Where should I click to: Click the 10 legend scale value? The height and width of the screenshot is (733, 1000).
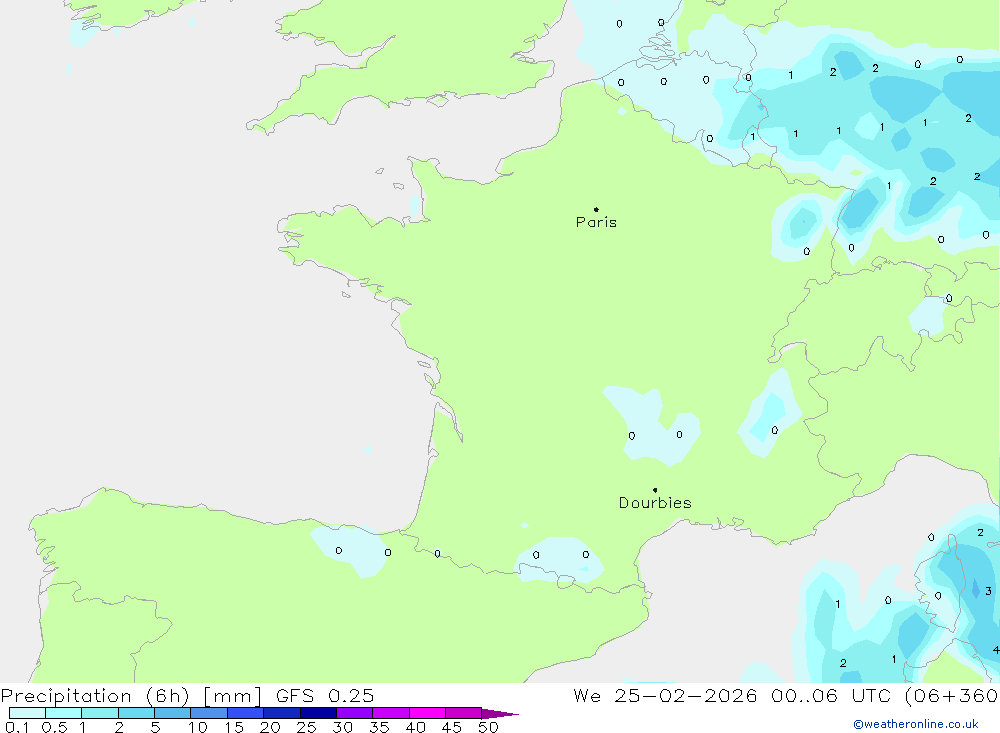pyautogui.click(x=198, y=727)
